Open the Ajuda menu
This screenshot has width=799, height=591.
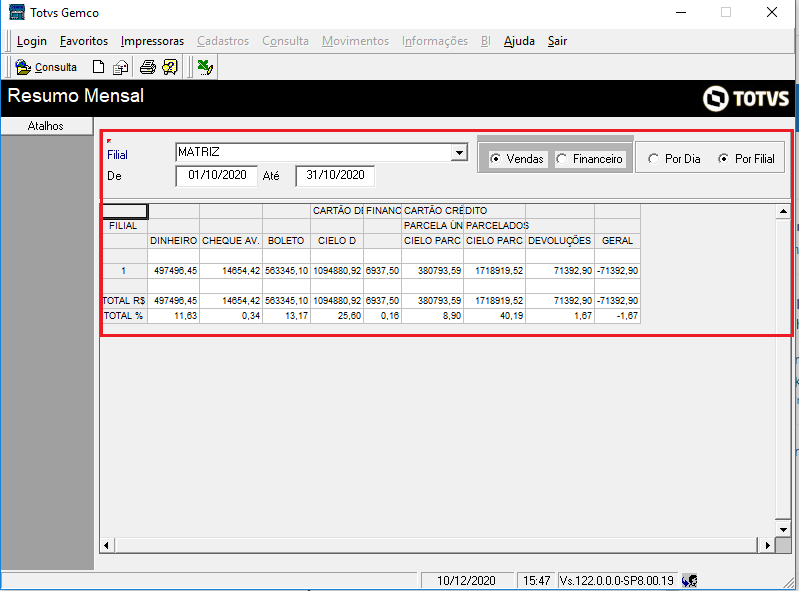[519, 41]
